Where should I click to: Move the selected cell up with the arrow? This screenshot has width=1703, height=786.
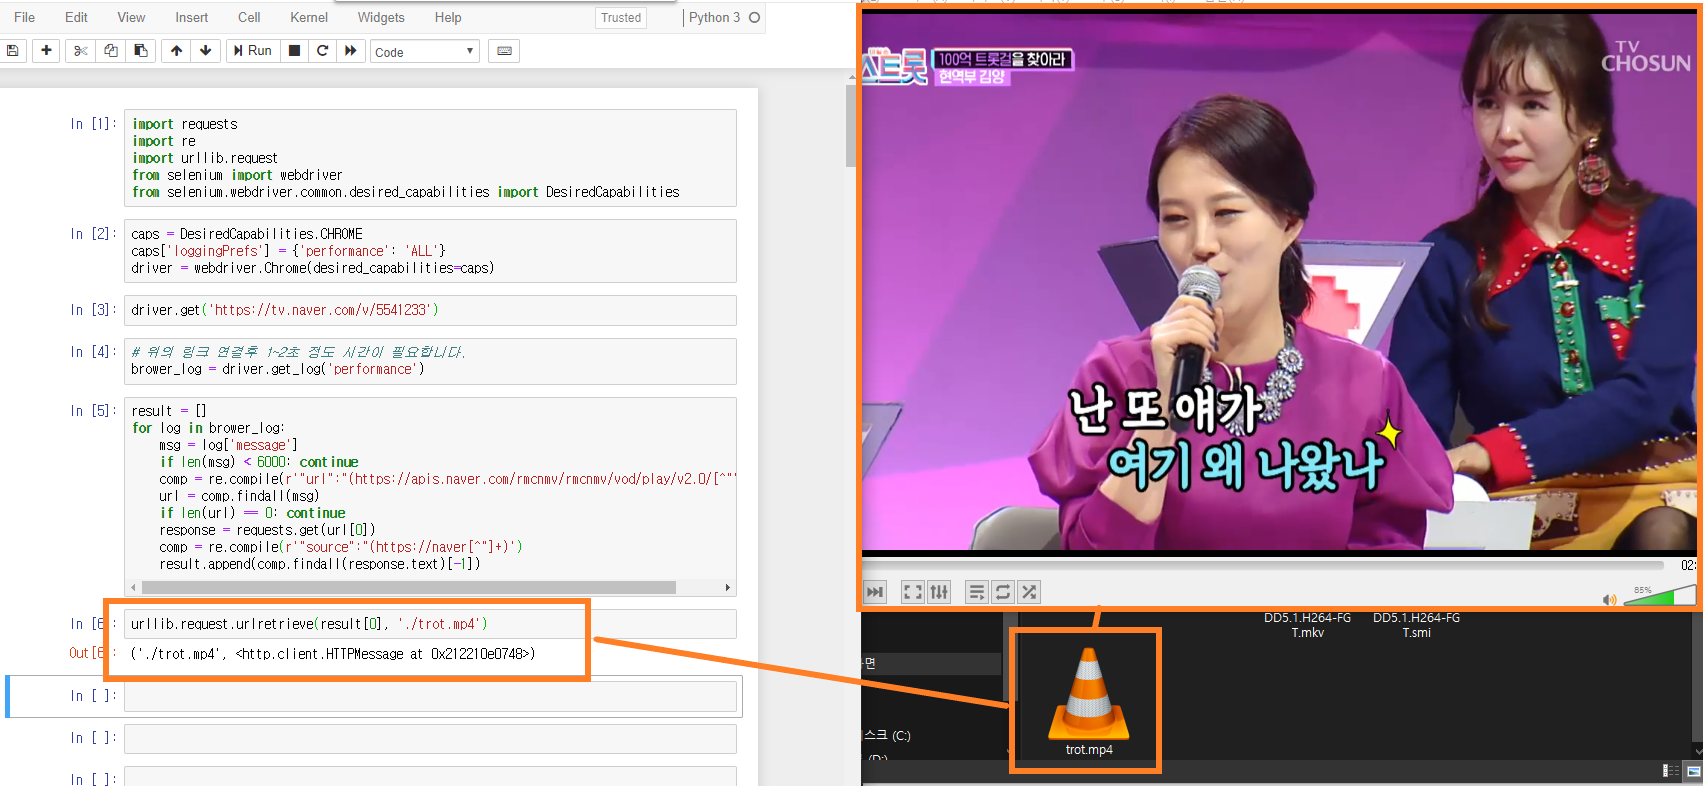point(176,51)
